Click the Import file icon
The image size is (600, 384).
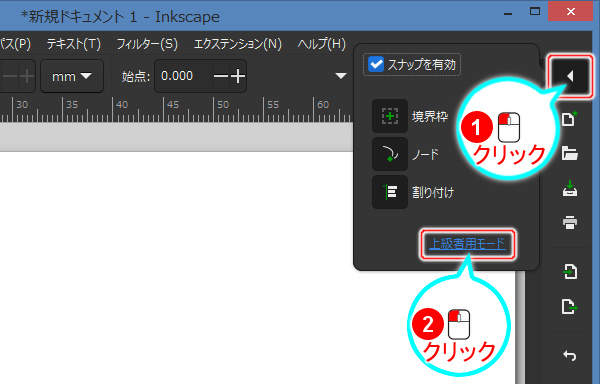[570, 272]
